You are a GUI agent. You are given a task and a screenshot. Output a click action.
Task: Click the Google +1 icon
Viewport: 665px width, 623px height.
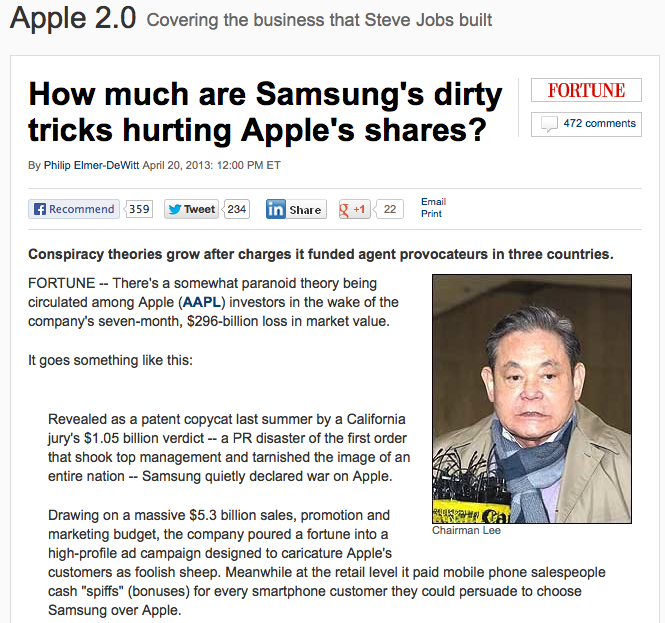[x=354, y=209]
